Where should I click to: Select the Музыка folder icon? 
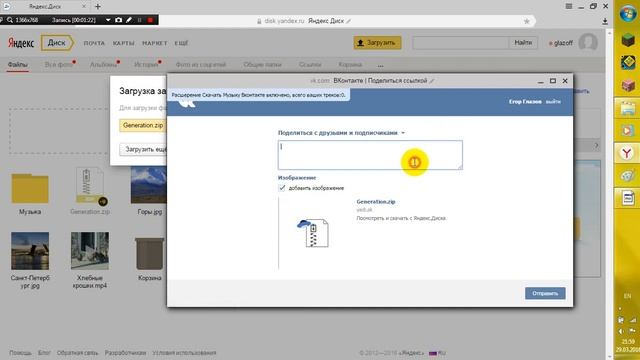pyautogui.click(x=30, y=188)
